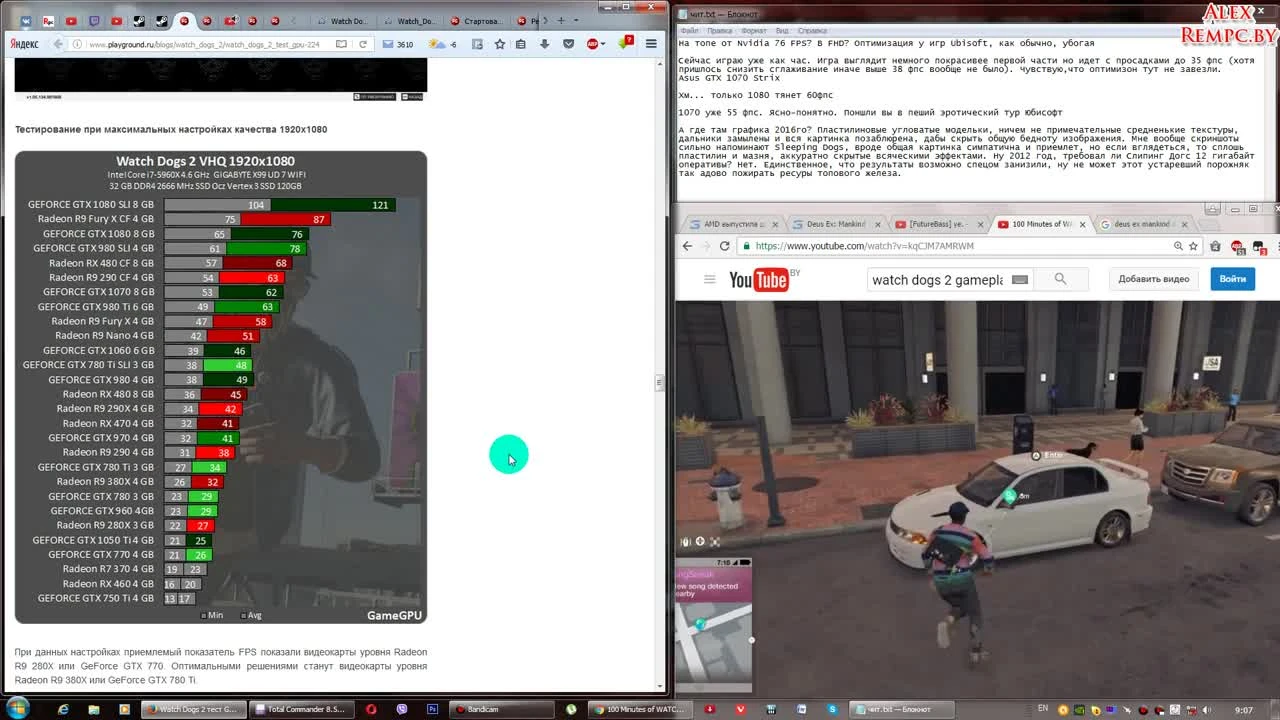This screenshot has height=720, width=1280.
Task: Open the weather widget in the Firefox toolbar
Action: point(441,44)
